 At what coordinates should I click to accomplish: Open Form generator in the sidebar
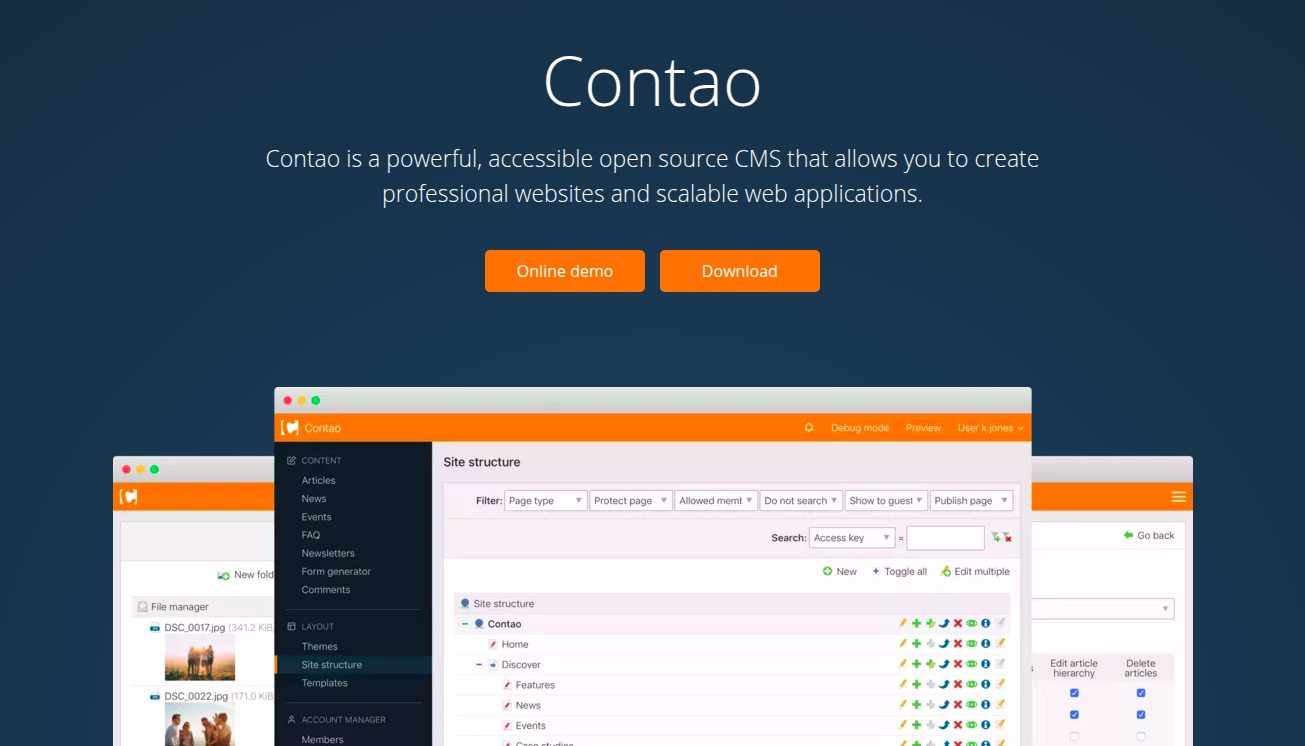point(336,572)
